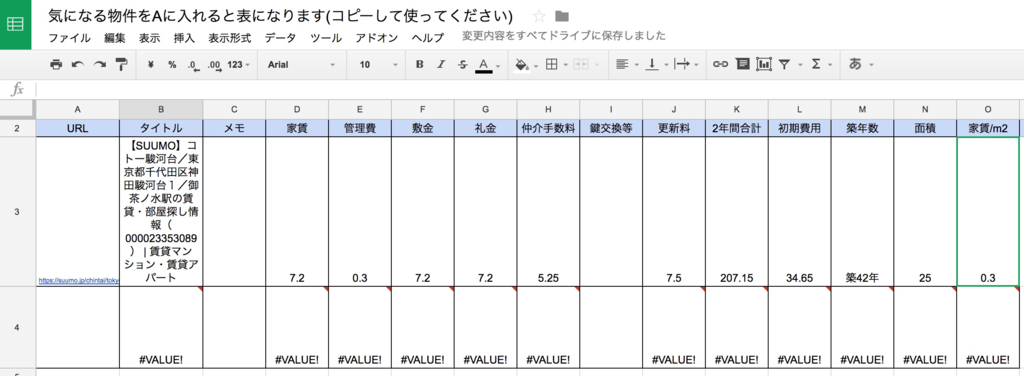
Task: Click the insert chart icon
Action: coord(763,64)
